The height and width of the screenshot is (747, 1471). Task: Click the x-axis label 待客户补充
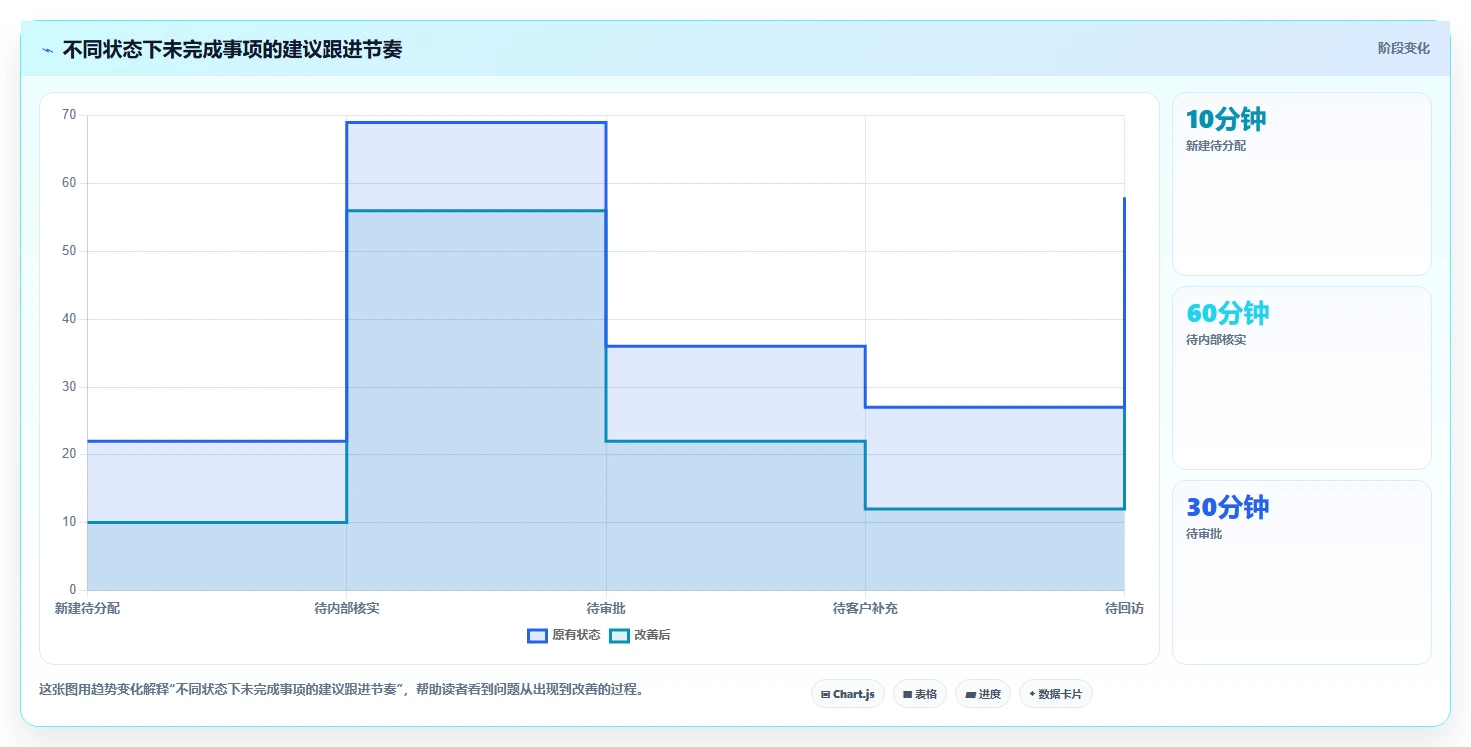(865, 608)
